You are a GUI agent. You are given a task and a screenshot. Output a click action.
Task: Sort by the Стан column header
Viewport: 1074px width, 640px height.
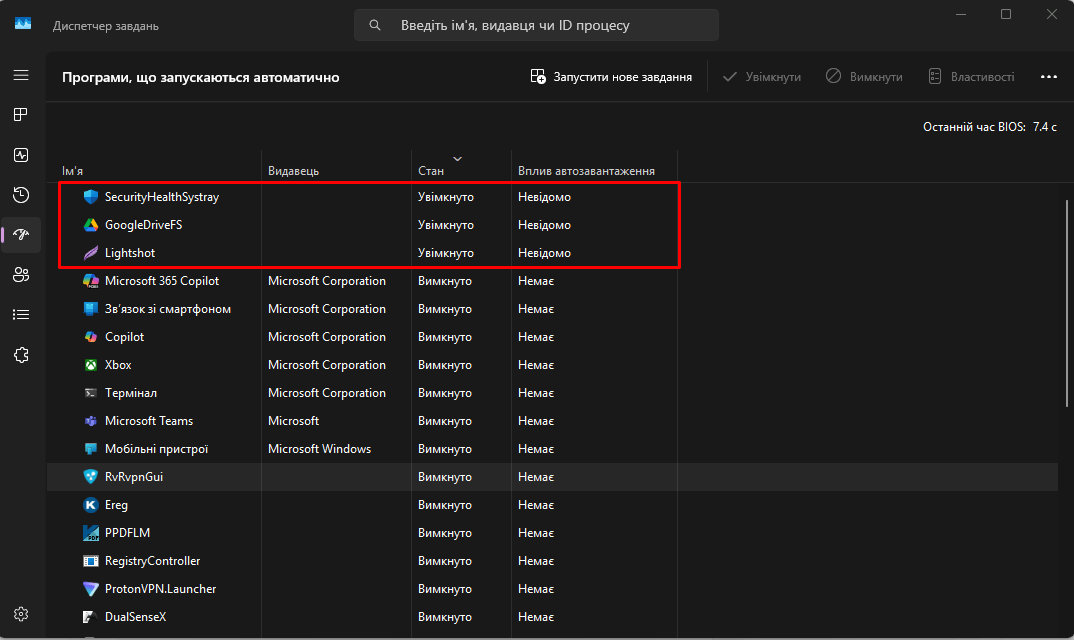(431, 171)
